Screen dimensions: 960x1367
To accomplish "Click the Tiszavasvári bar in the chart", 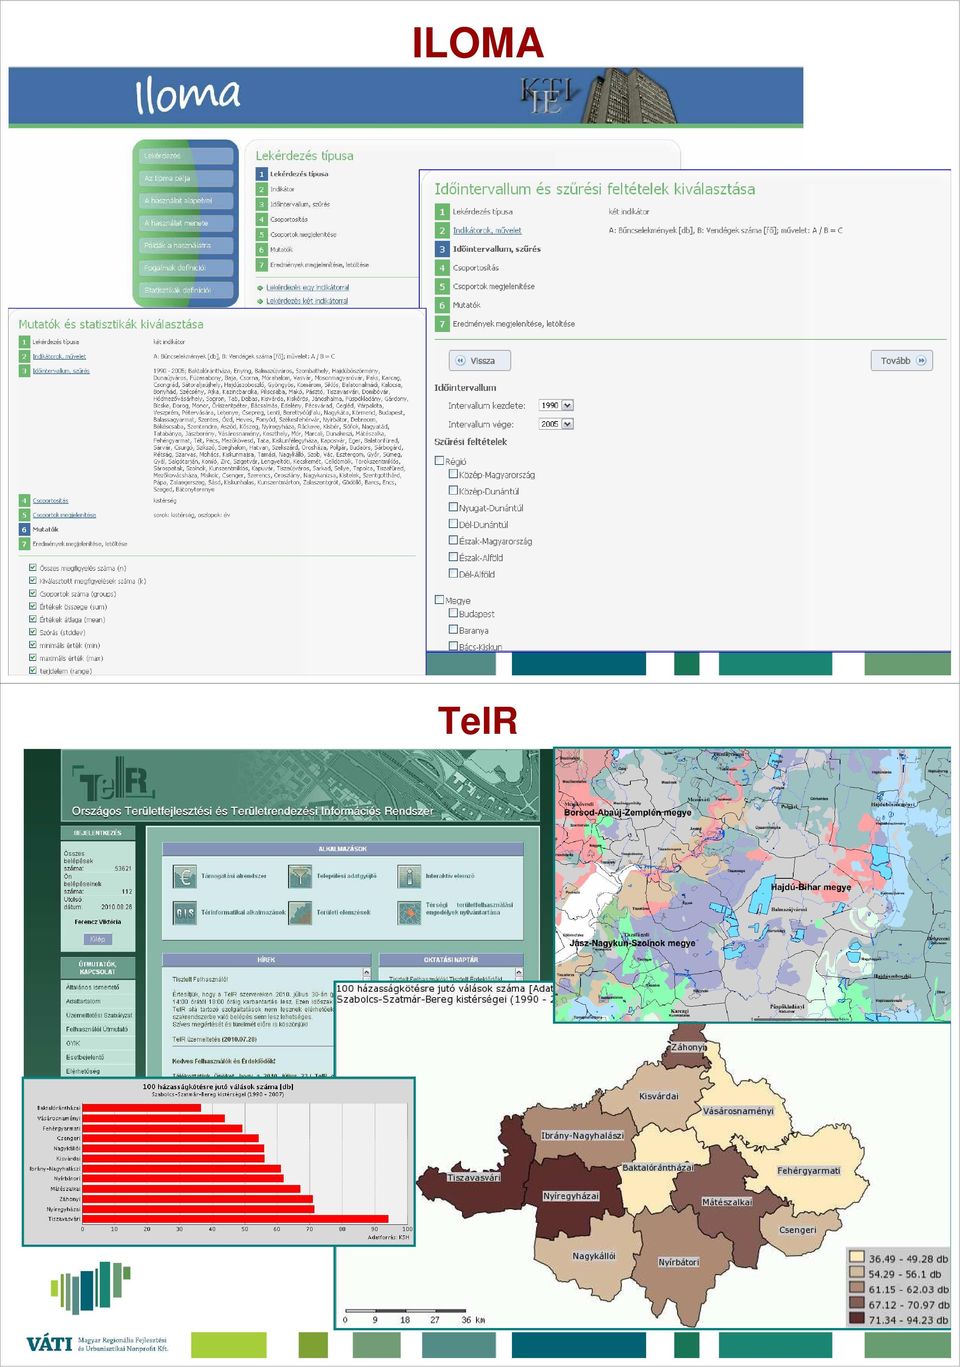I will (x=235, y=1219).
